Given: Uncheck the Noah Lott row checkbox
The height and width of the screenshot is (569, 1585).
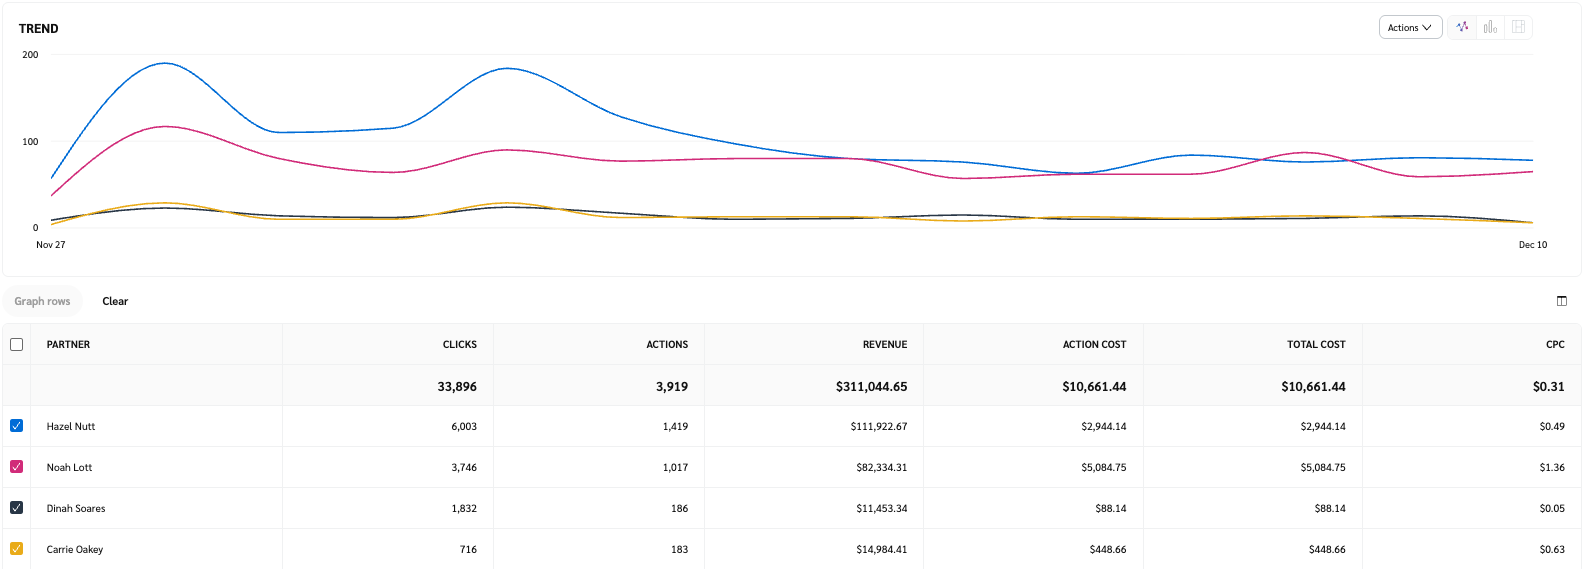Looking at the screenshot, I should 17,467.
